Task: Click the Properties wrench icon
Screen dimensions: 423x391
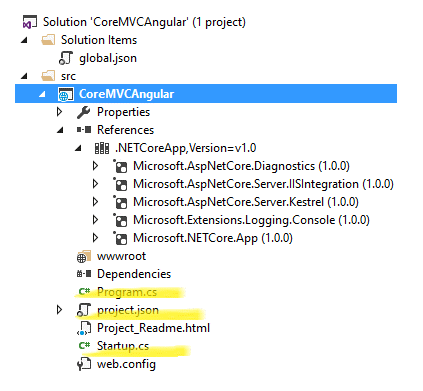Action: point(83,112)
